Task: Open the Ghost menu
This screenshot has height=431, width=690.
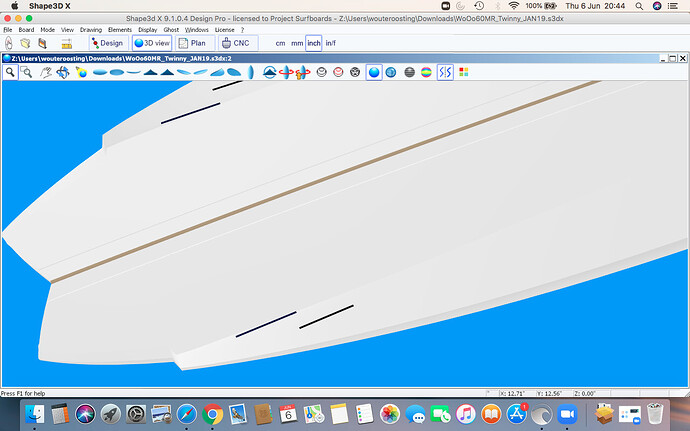Action: pos(171,30)
